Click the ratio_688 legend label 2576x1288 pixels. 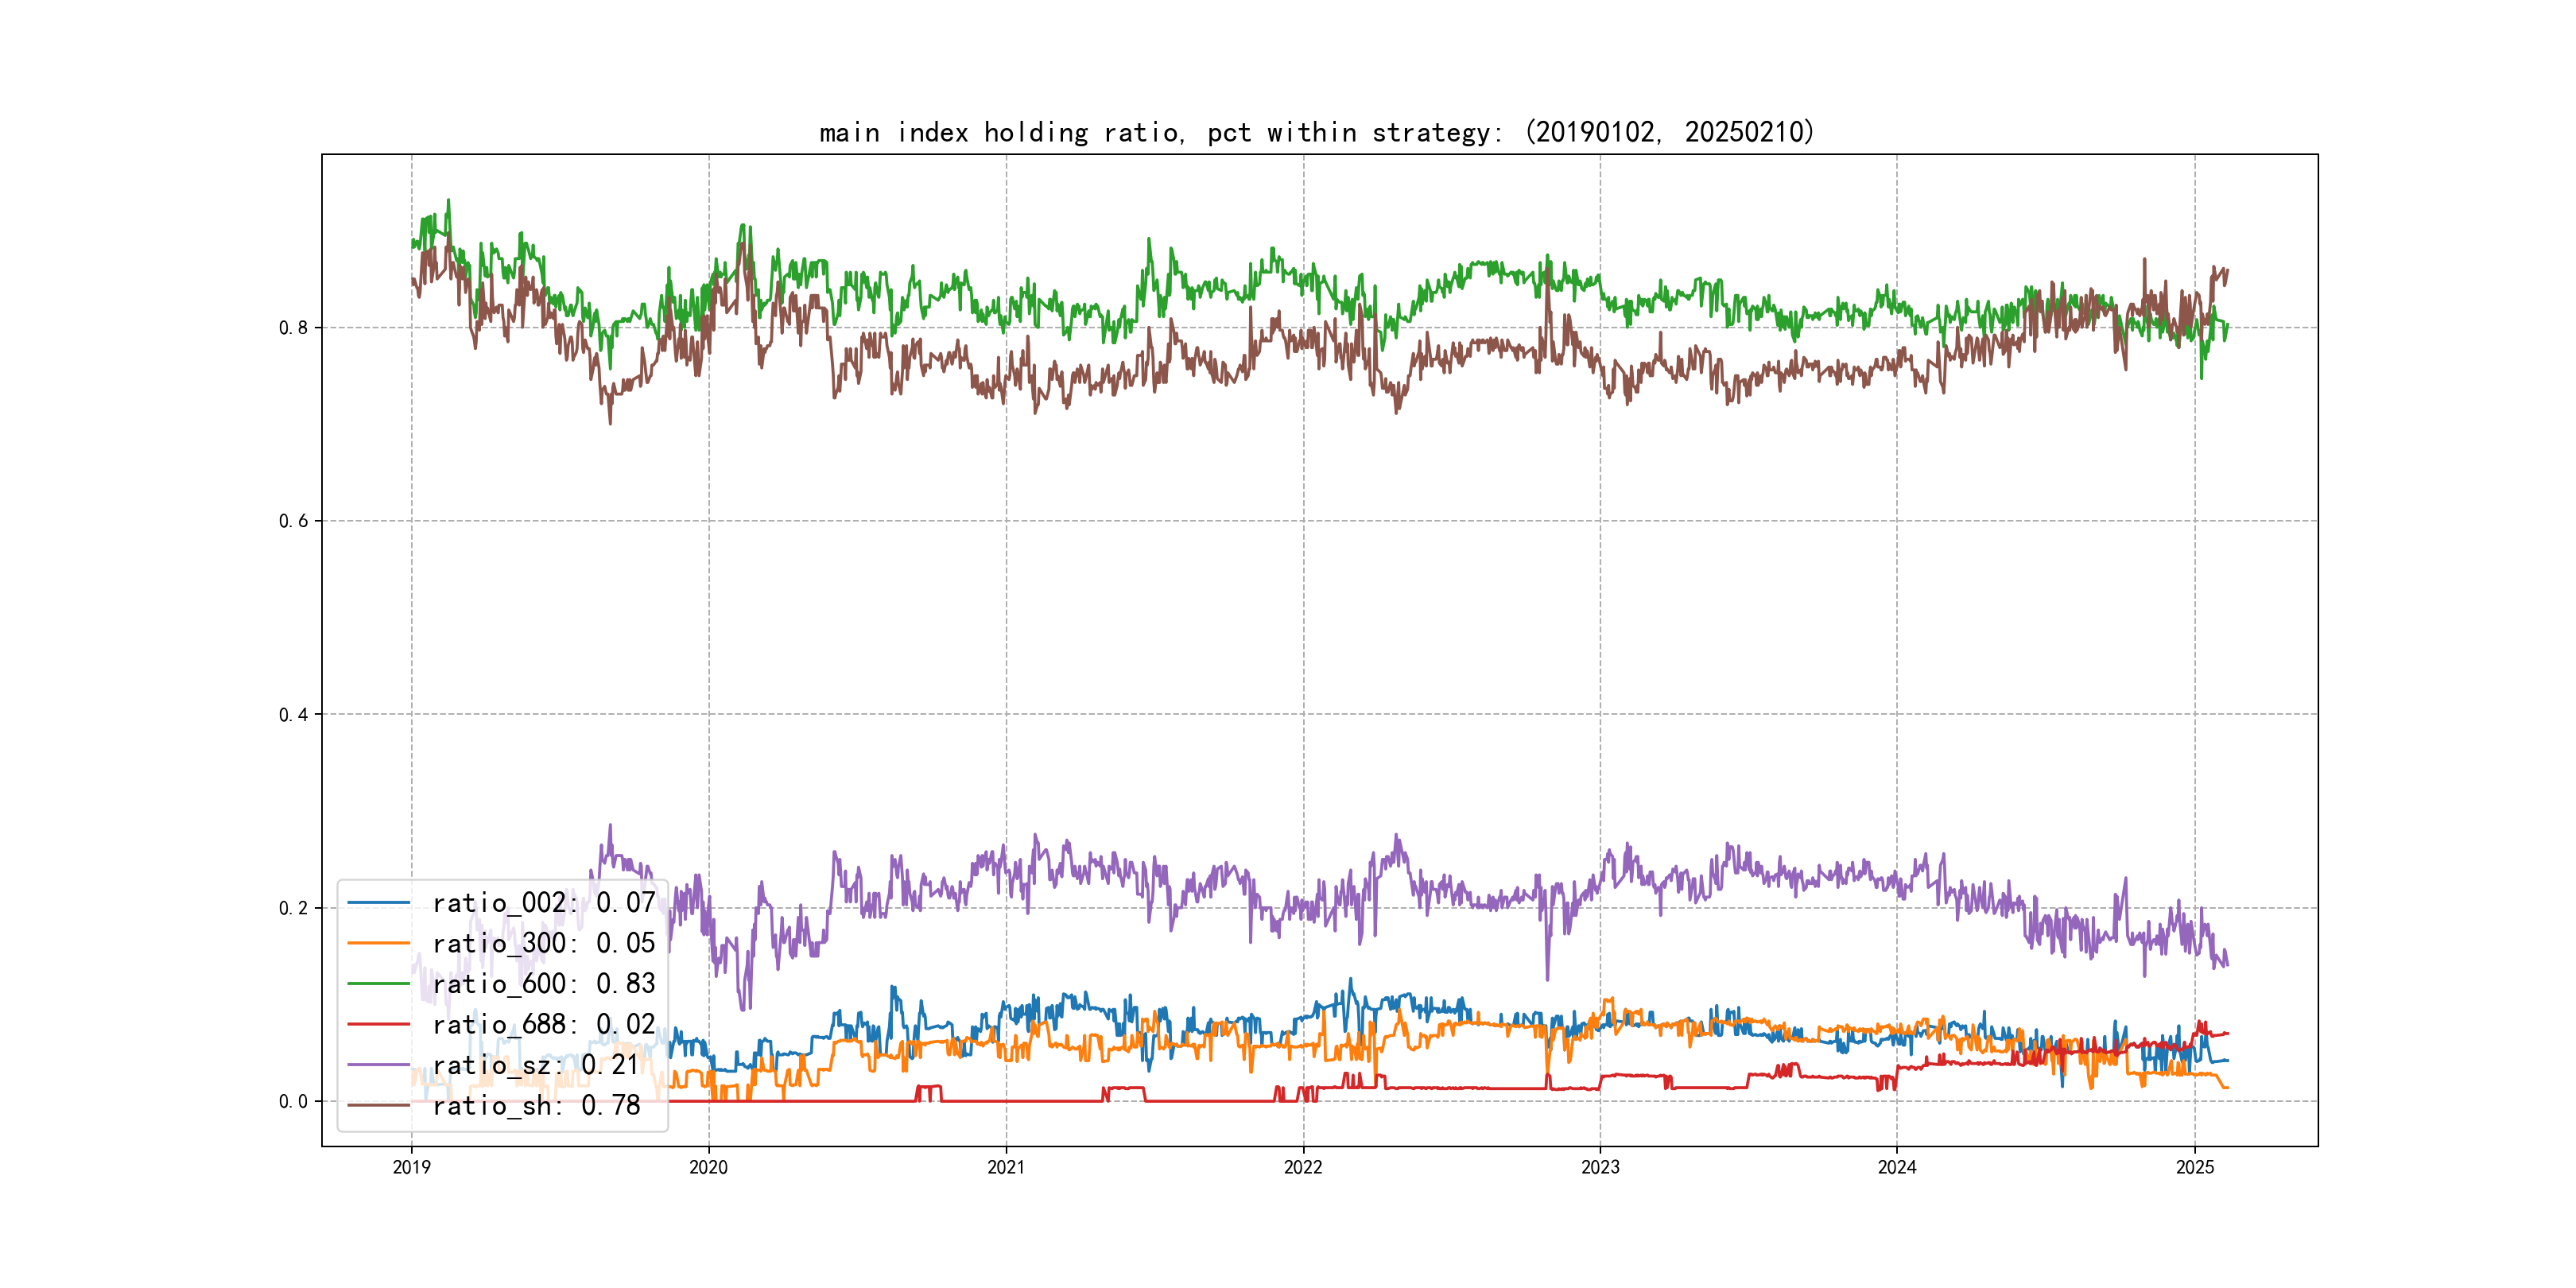click(543, 1024)
